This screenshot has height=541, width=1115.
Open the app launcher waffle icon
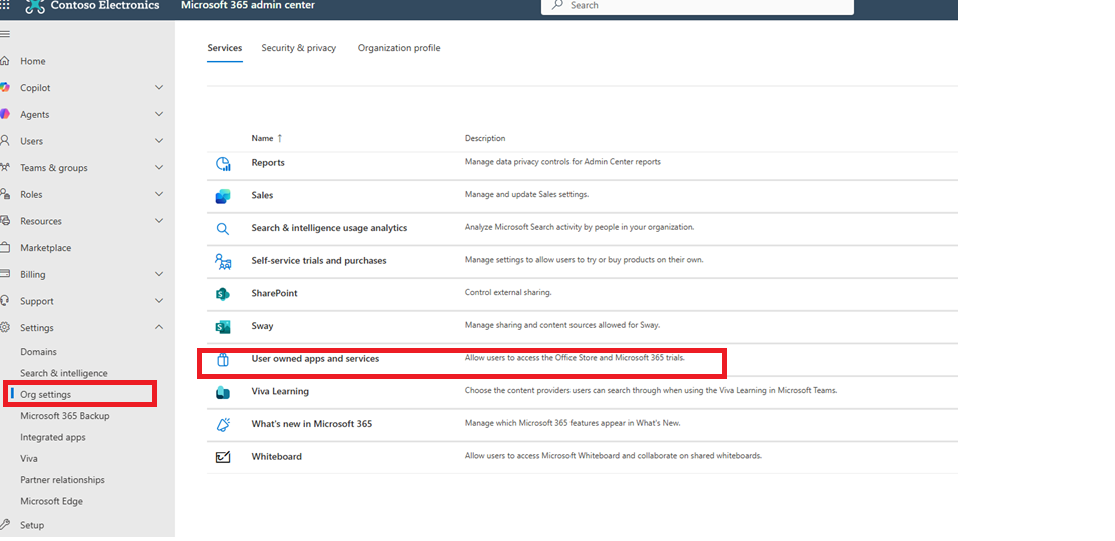click(x=4, y=6)
